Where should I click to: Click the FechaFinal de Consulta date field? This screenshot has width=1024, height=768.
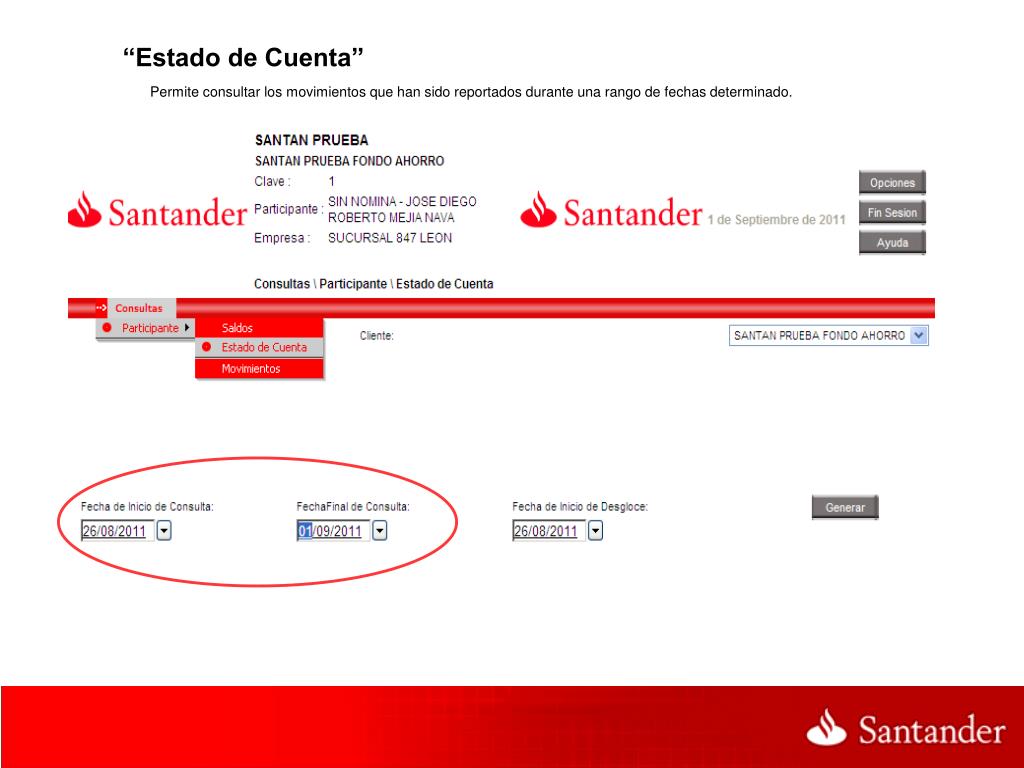333,530
